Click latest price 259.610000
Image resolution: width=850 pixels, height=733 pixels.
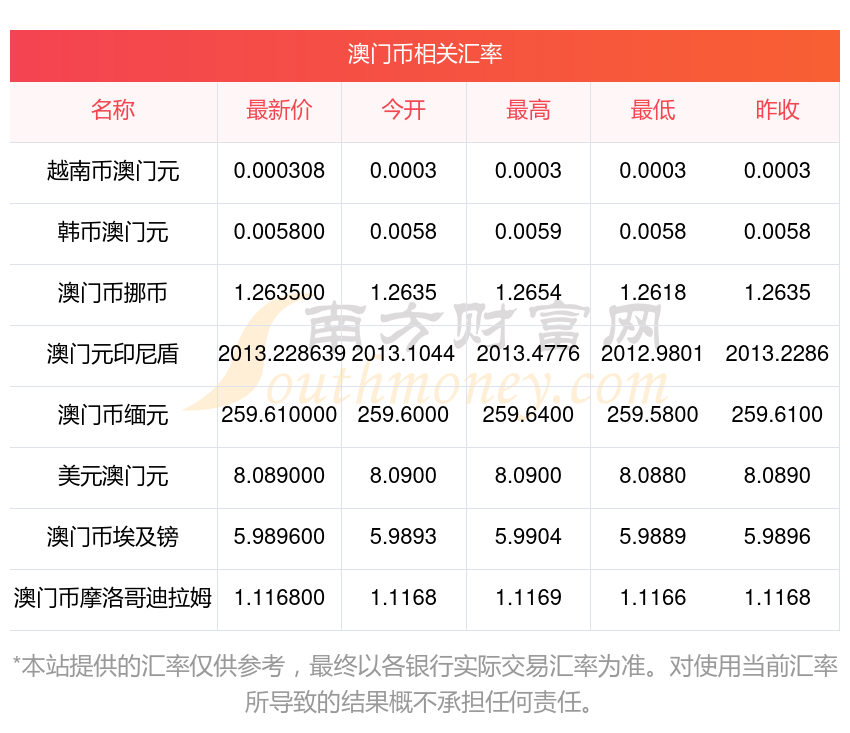(279, 415)
